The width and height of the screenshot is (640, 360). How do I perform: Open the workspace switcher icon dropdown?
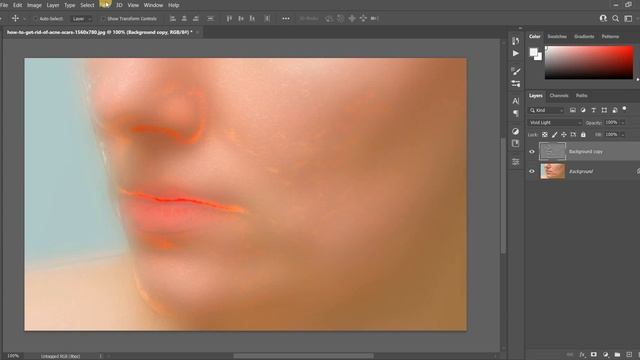pos(629,18)
